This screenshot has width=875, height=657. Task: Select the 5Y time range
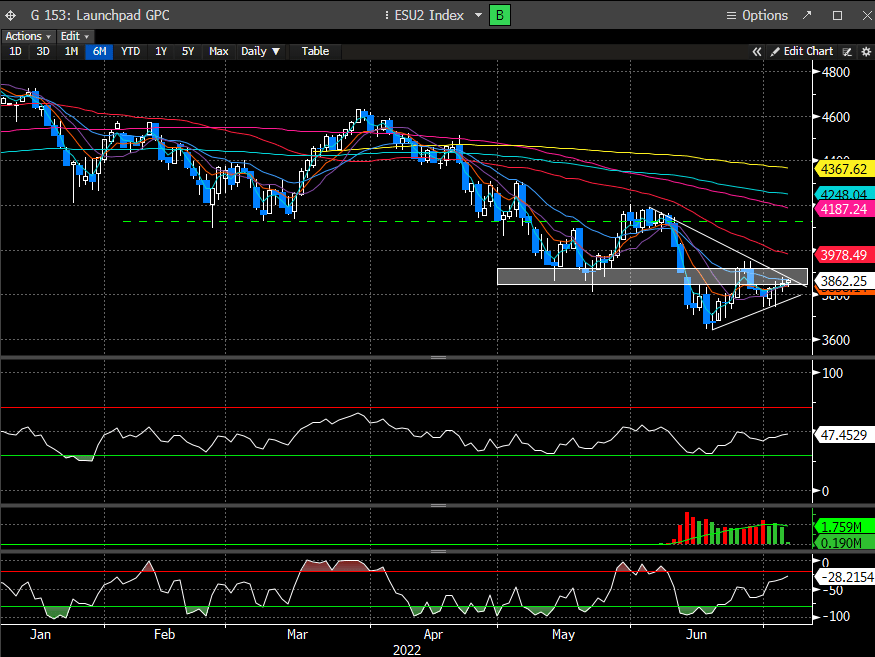coord(188,51)
